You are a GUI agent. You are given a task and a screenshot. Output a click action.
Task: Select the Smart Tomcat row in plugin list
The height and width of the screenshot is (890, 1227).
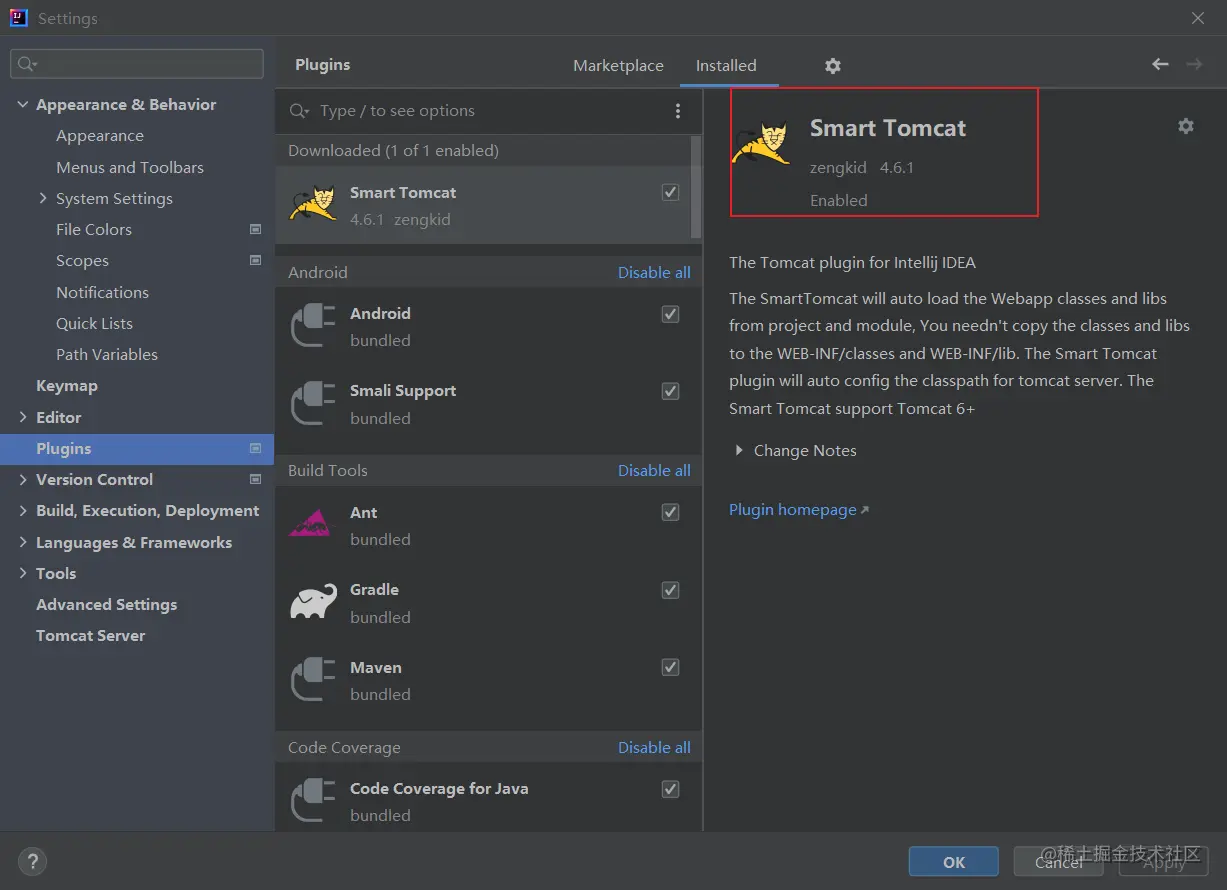[483, 205]
